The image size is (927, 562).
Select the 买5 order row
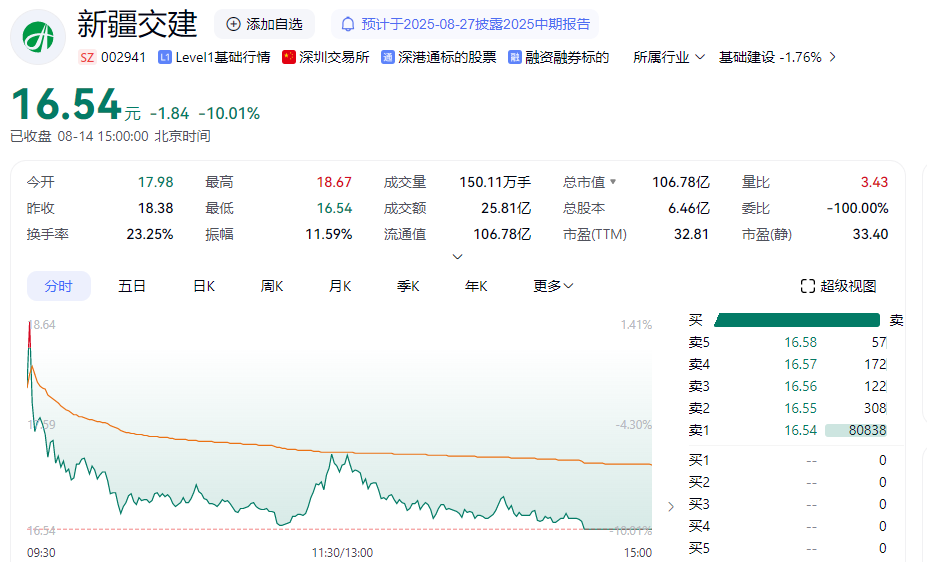(787, 548)
